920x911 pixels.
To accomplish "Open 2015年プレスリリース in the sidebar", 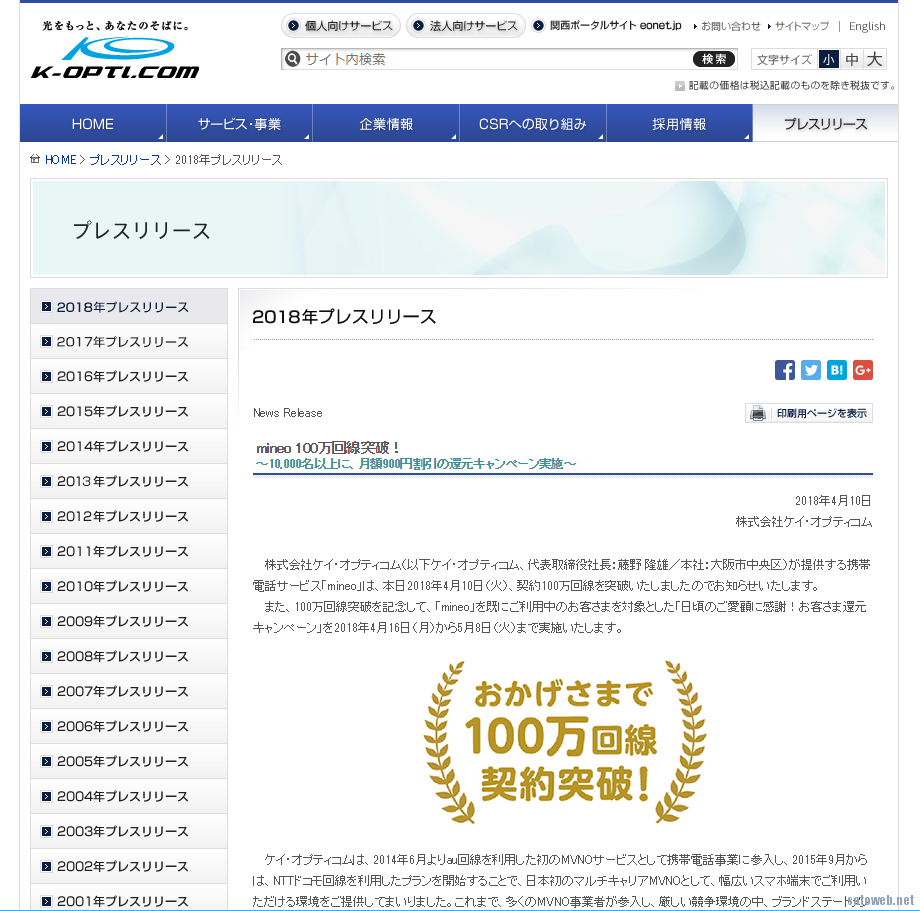I will pyautogui.click(x=129, y=411).
